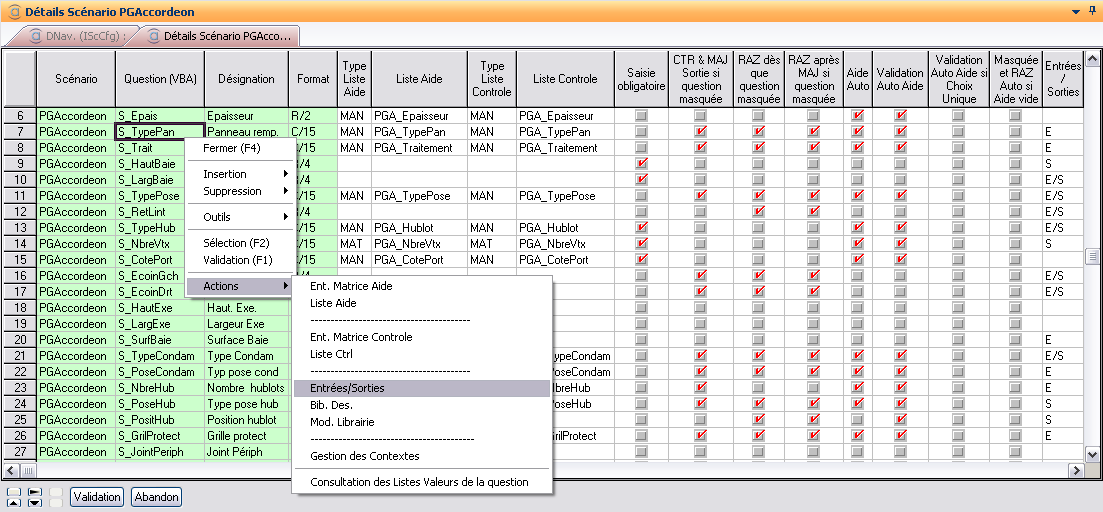Click the application icon in the title bar
Viewport: 1103px width, 512px height.
coord(13,12)
